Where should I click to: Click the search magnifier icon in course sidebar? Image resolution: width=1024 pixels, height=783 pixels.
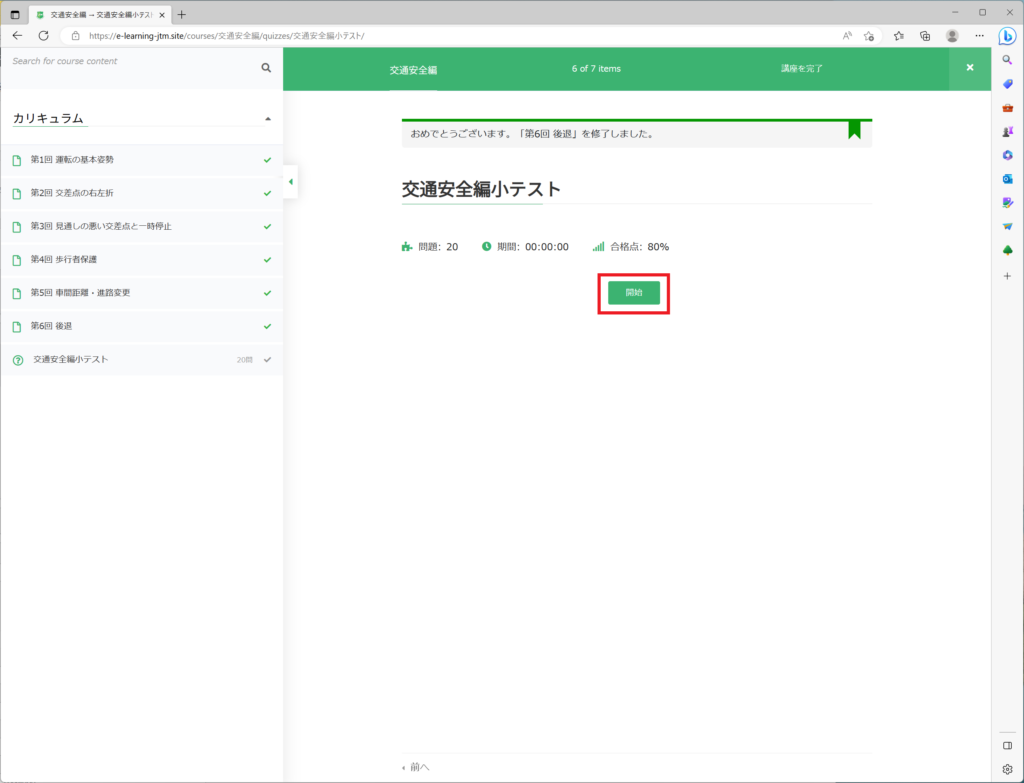(x=266, y=68)
